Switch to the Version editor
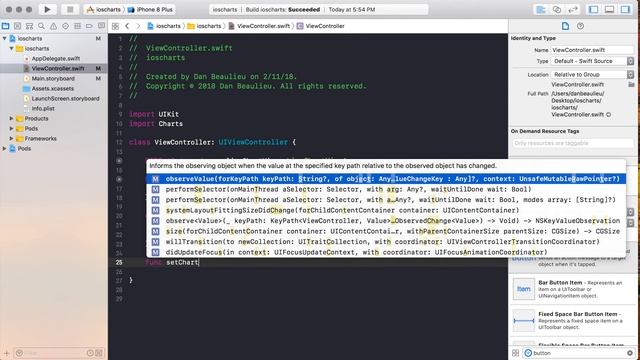This screenshot has height=360, width=640. click(573, 9)
